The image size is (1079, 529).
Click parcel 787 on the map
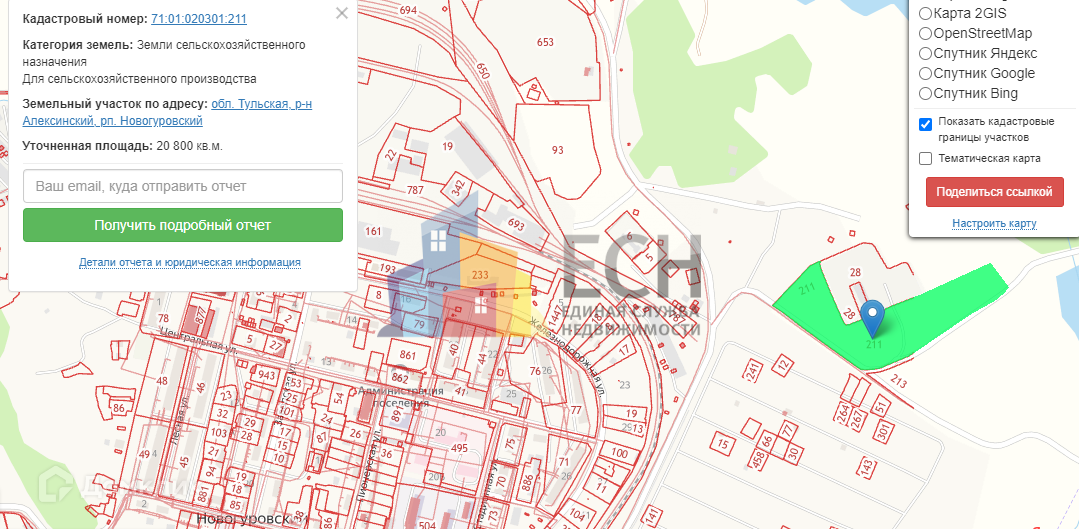point(415,189)
